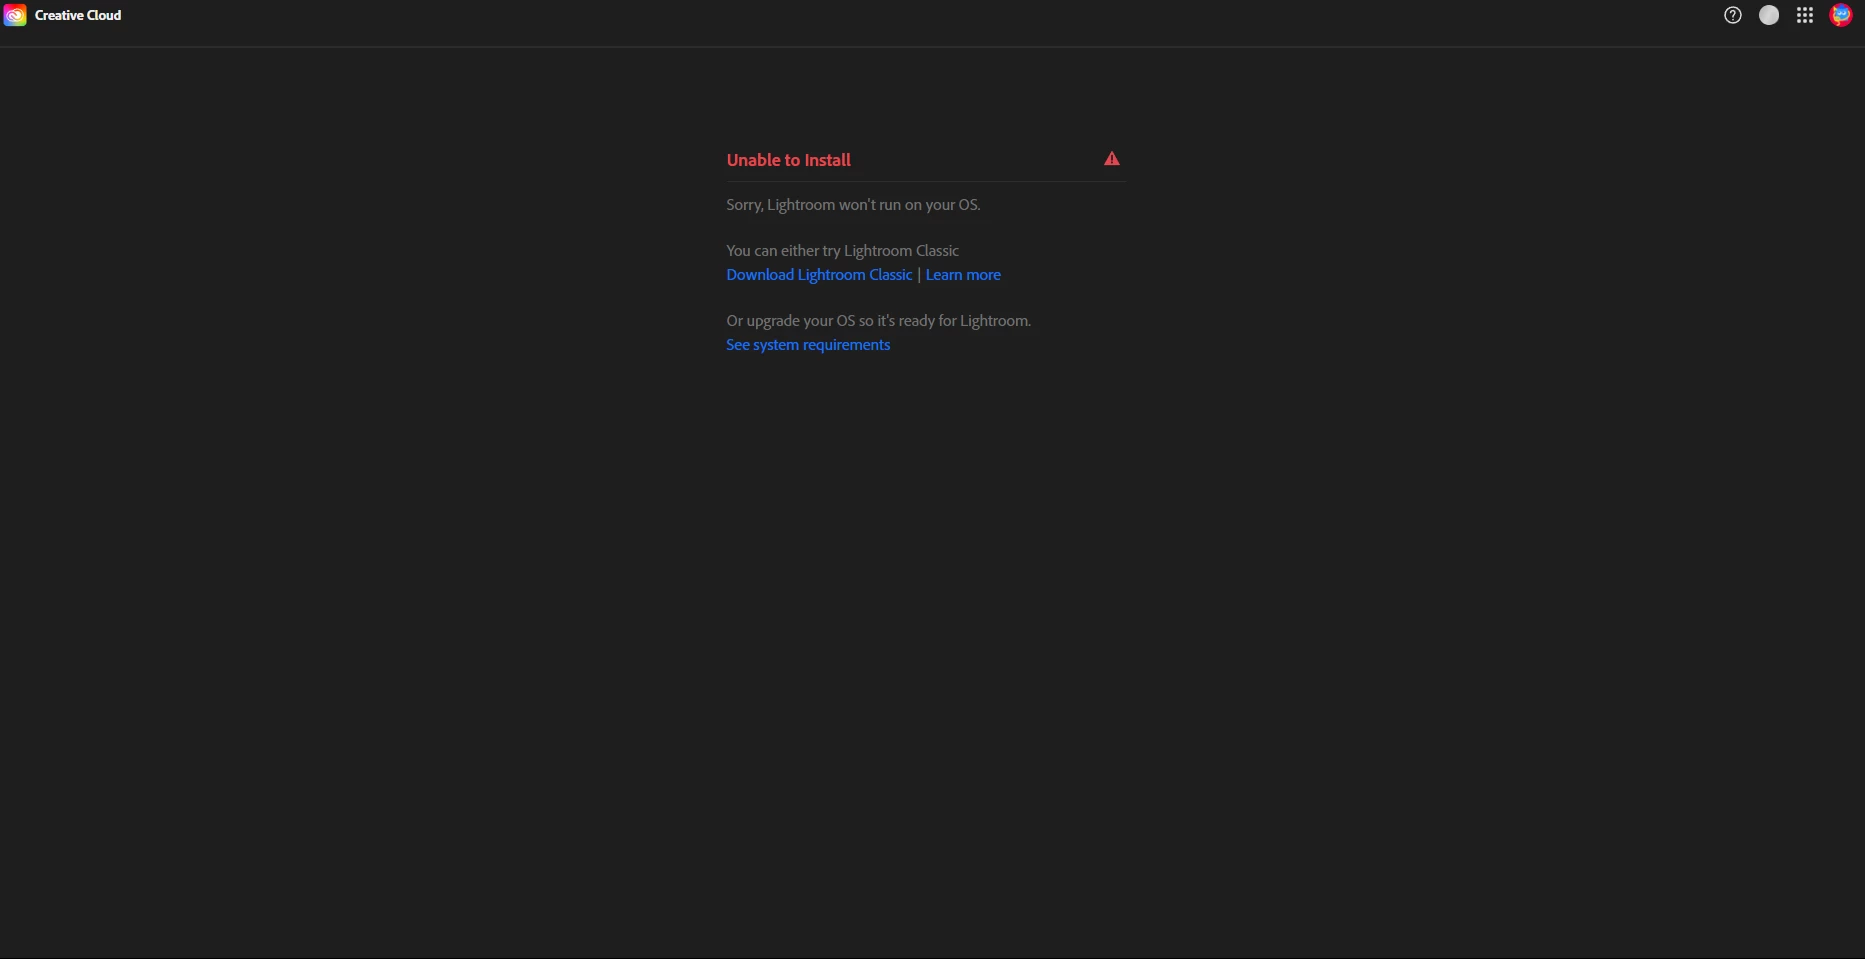1865x959 pixels.
Task: Open See system requirements link
Action: 808,345
